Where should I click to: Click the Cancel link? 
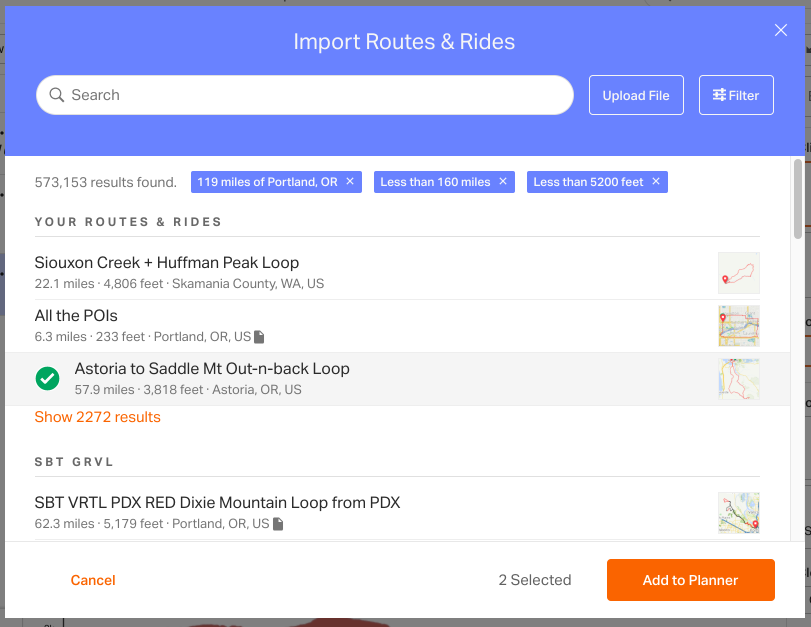pyautogui.click(x=93, y=580)
